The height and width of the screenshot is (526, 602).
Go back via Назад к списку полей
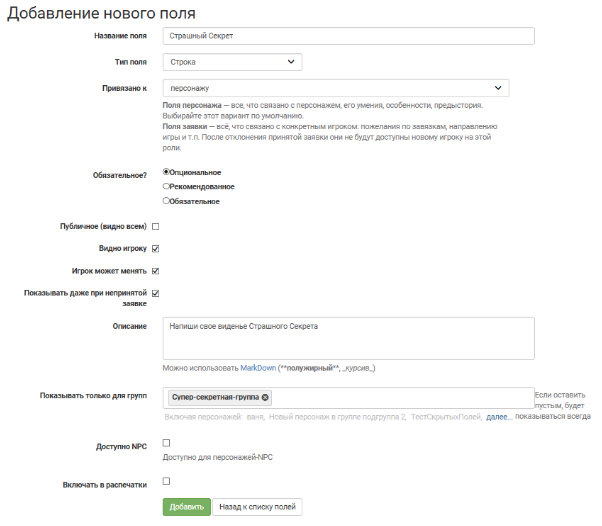click(259, 507)
